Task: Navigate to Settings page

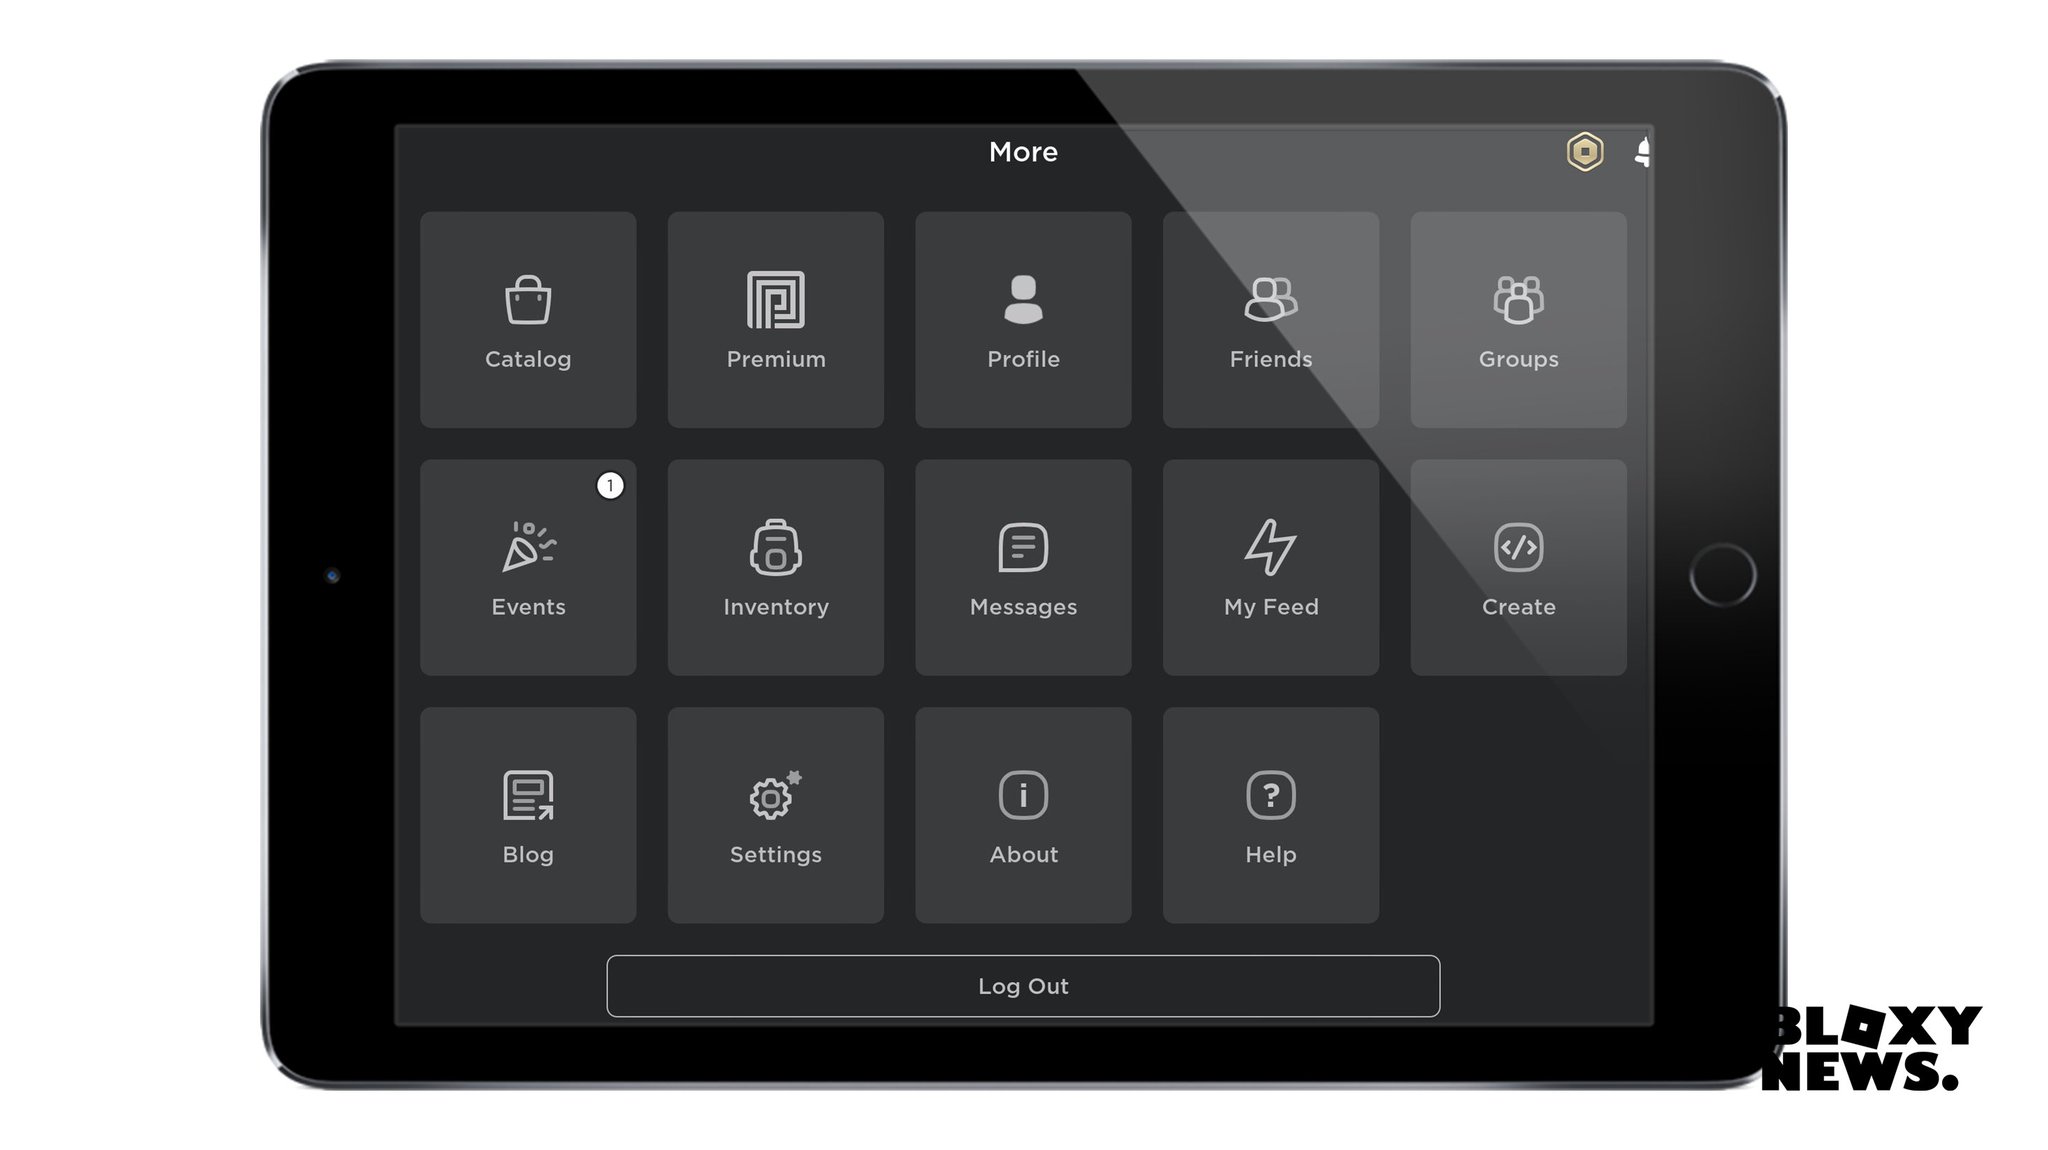Action: click(x=775, y=815)
